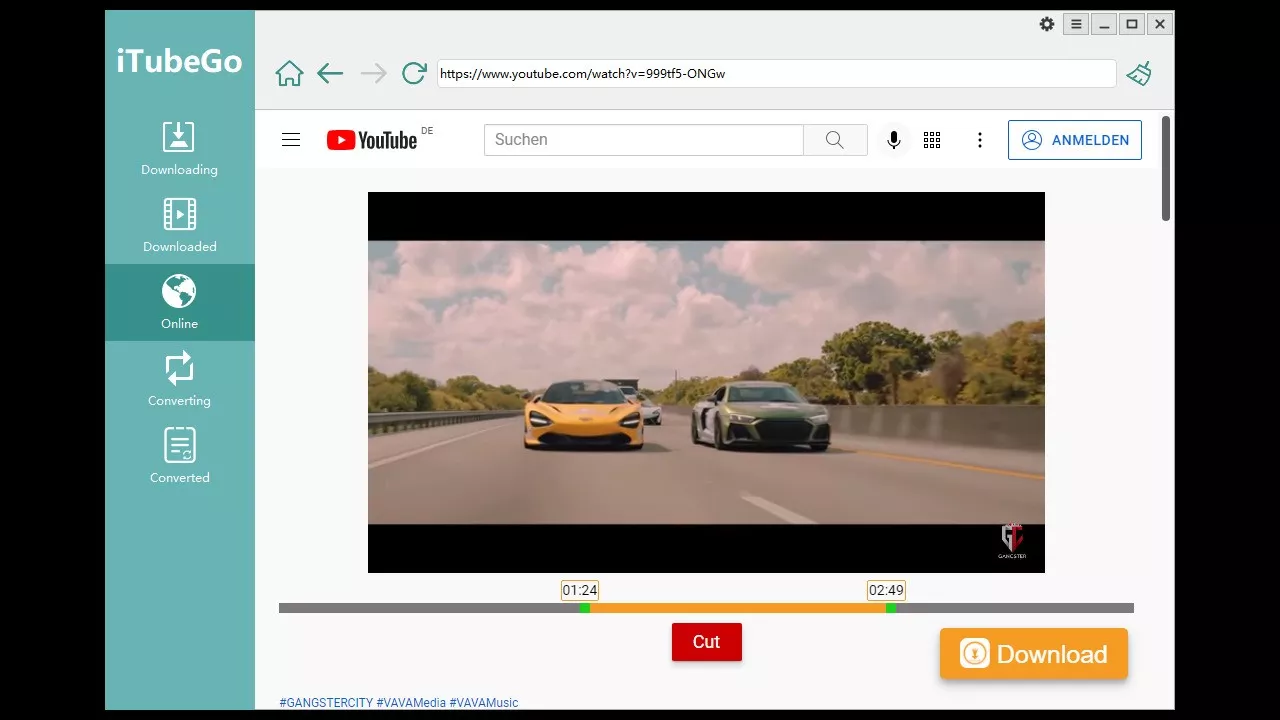Image resolution: width=1280 pixels, height=720 pixels.
Task: Go to the browser home page
Action: click(x=289, y=73)
